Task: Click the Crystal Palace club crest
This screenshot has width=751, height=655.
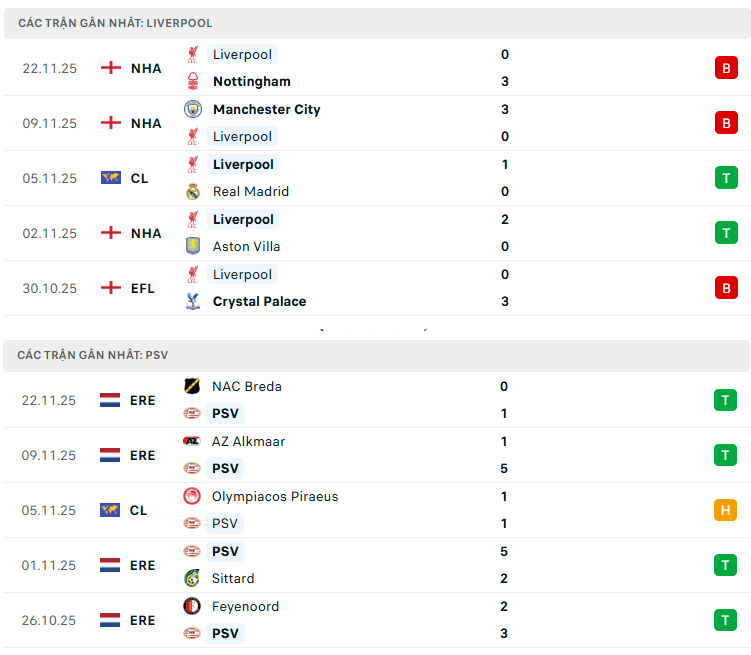Action: coord(193,302)
